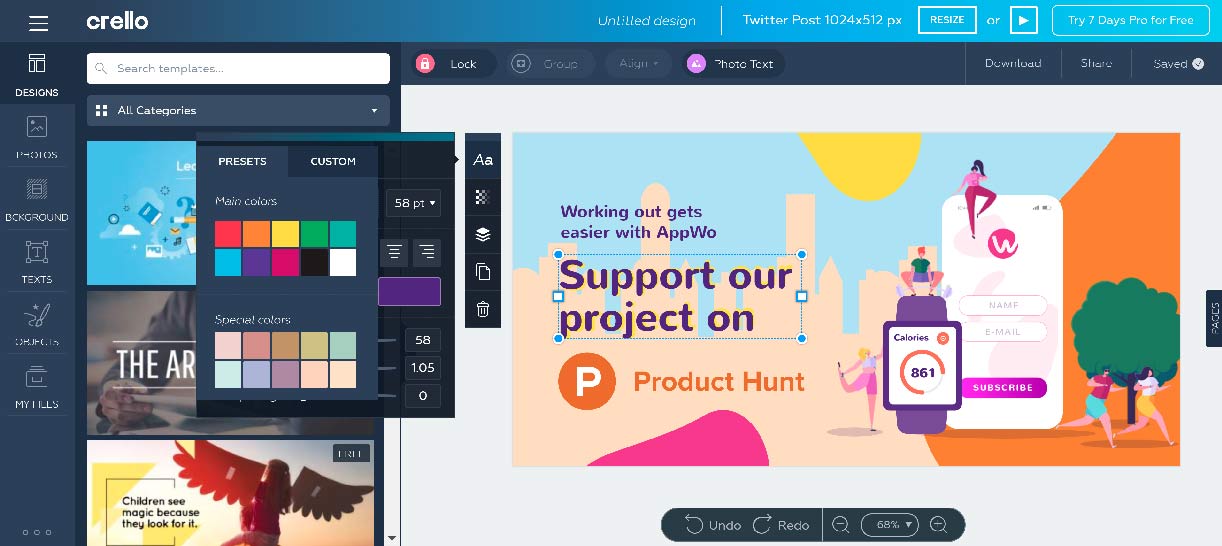Open text settings Aa tool
Screen dimensions: 1222x546
click(483, 160)
